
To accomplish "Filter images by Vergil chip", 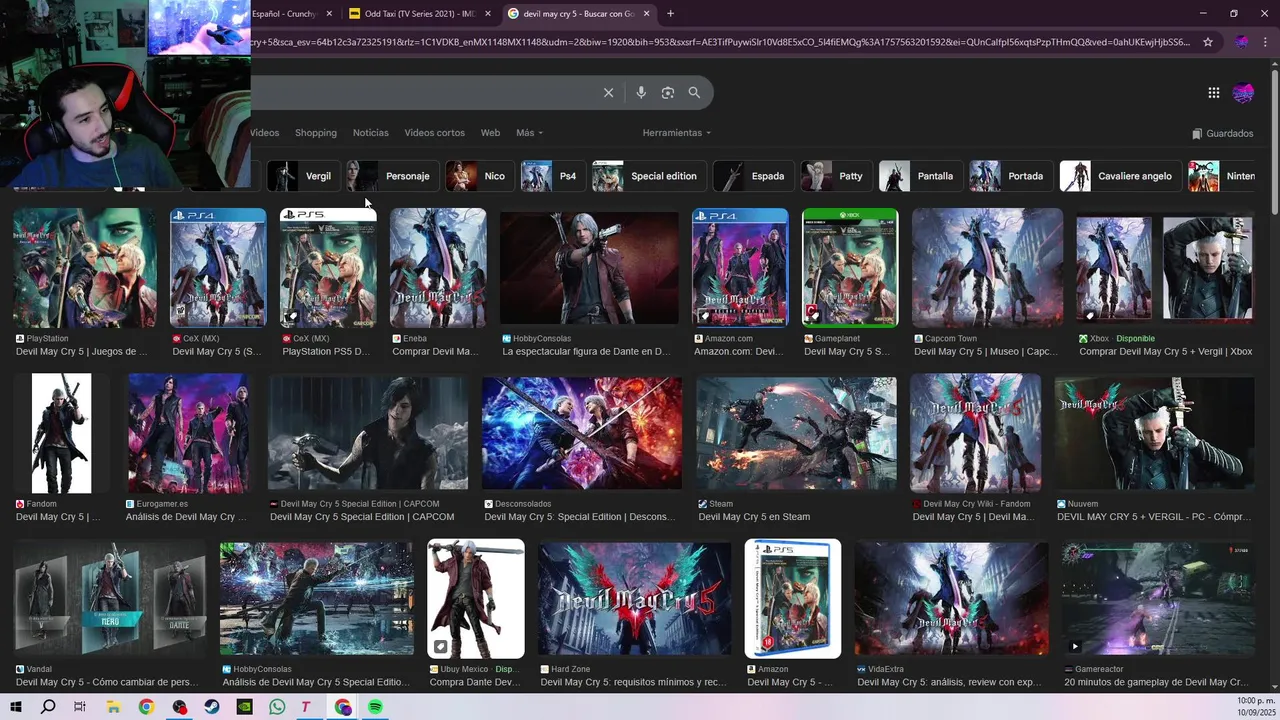I will point(302,176).
